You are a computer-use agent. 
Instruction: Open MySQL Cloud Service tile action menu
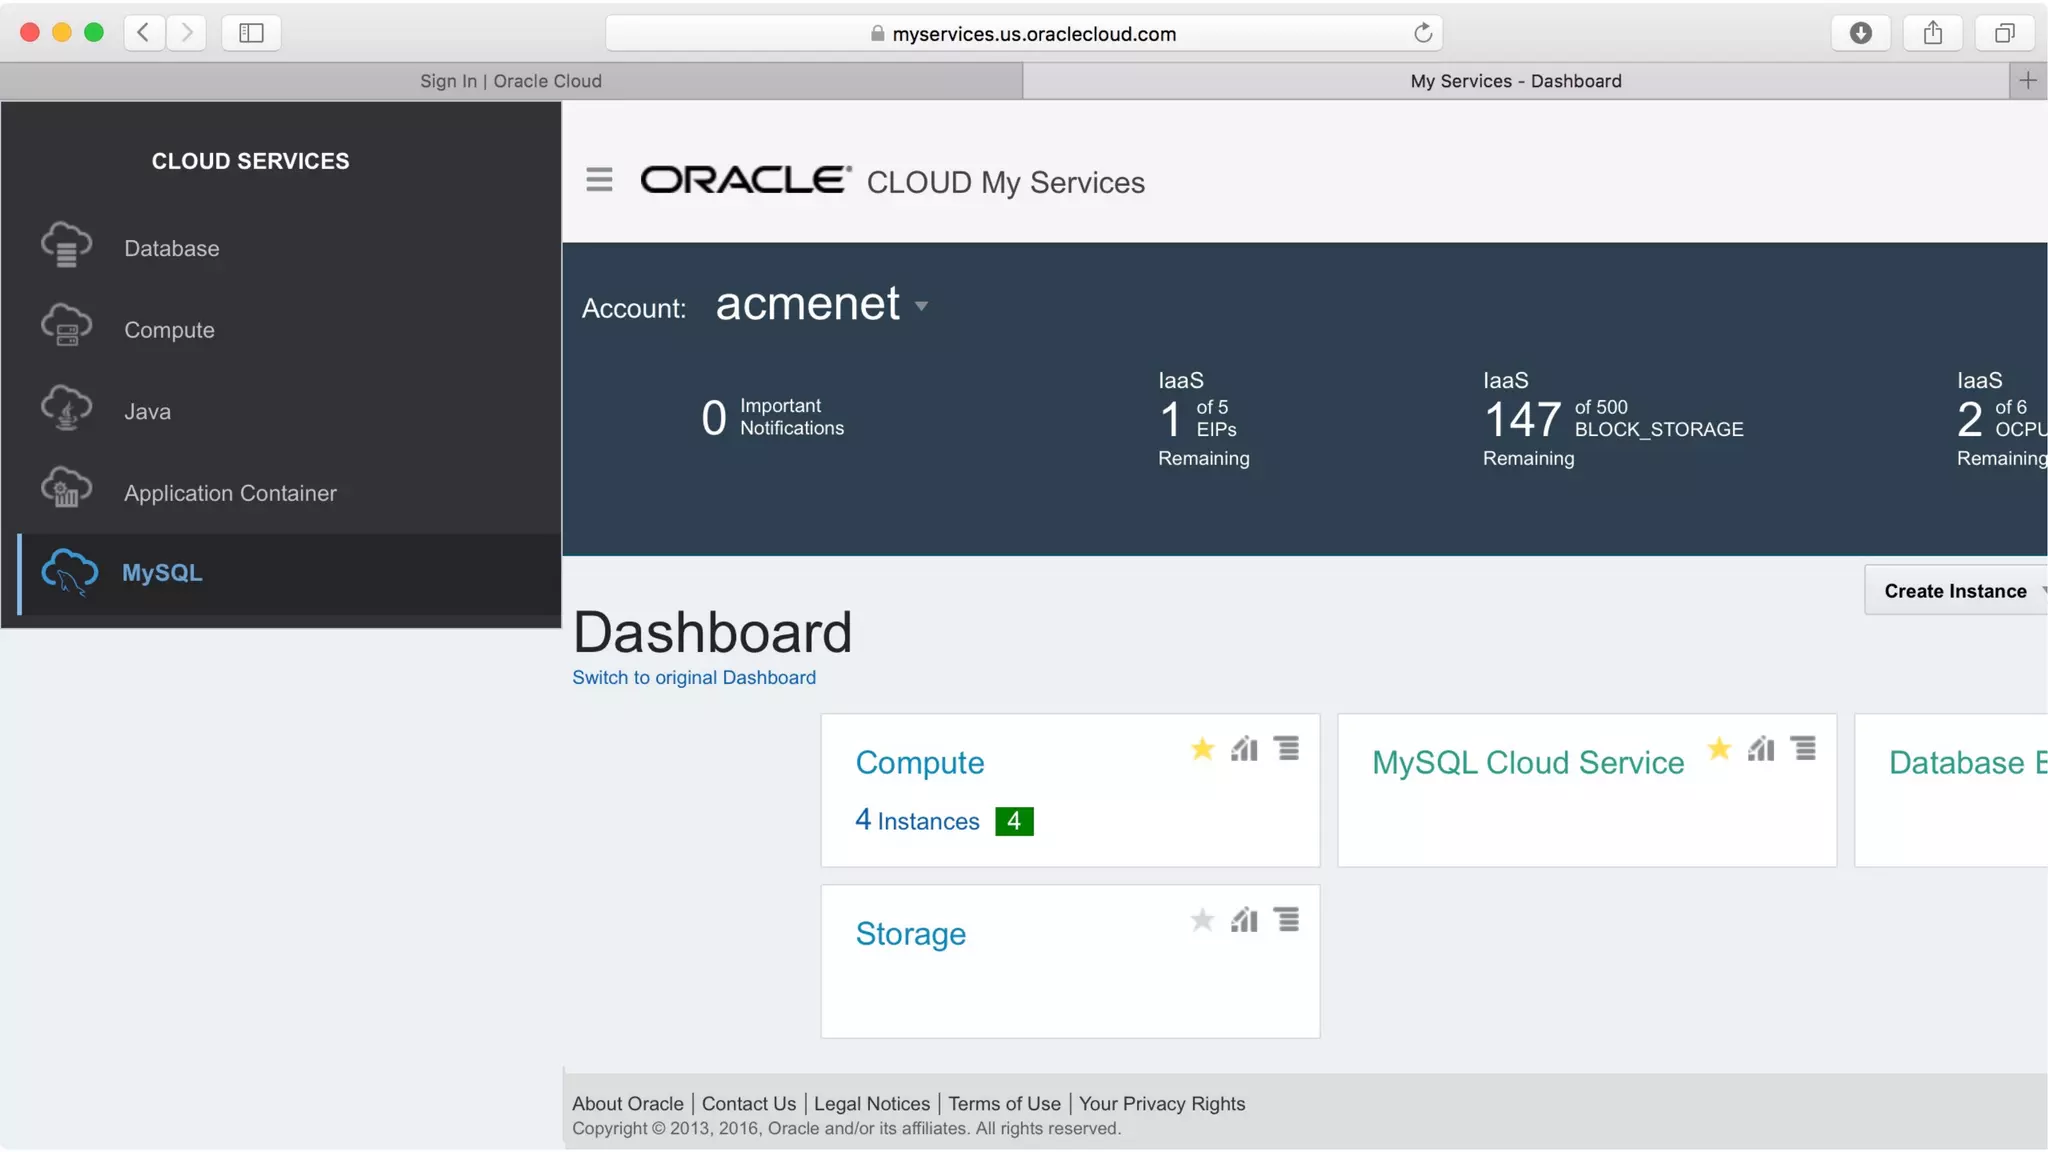pos(1804,749)
